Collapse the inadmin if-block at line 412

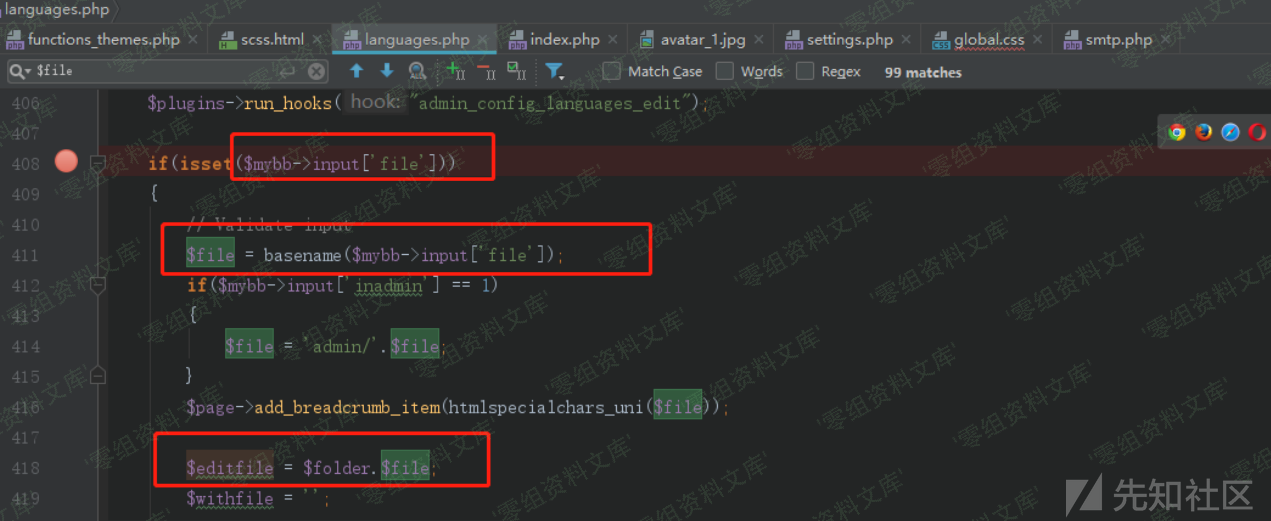click(x=98, y=286)
